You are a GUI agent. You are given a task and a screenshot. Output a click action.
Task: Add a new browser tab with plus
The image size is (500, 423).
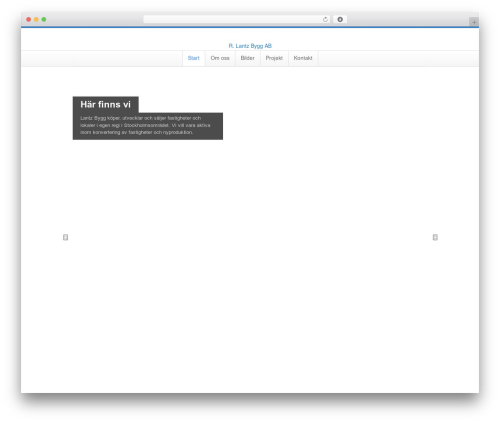(474, 22)
